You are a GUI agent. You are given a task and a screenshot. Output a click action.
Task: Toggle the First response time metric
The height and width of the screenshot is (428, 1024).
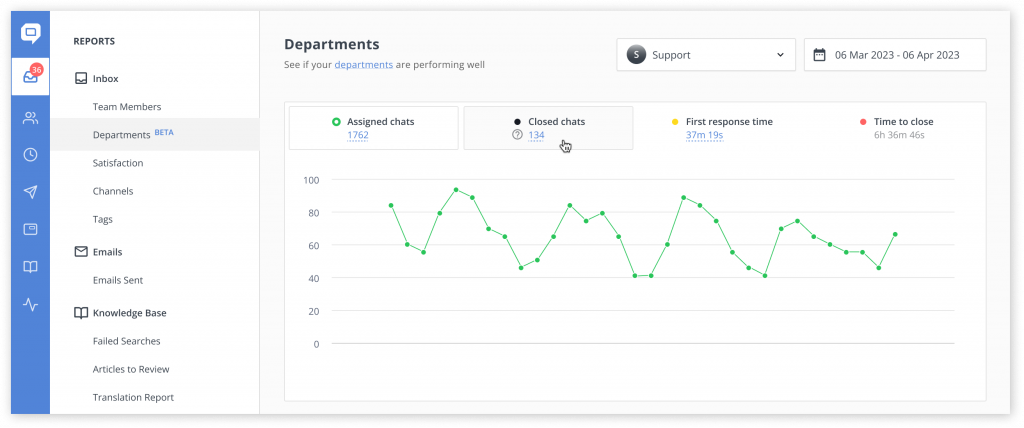[722, 128]
